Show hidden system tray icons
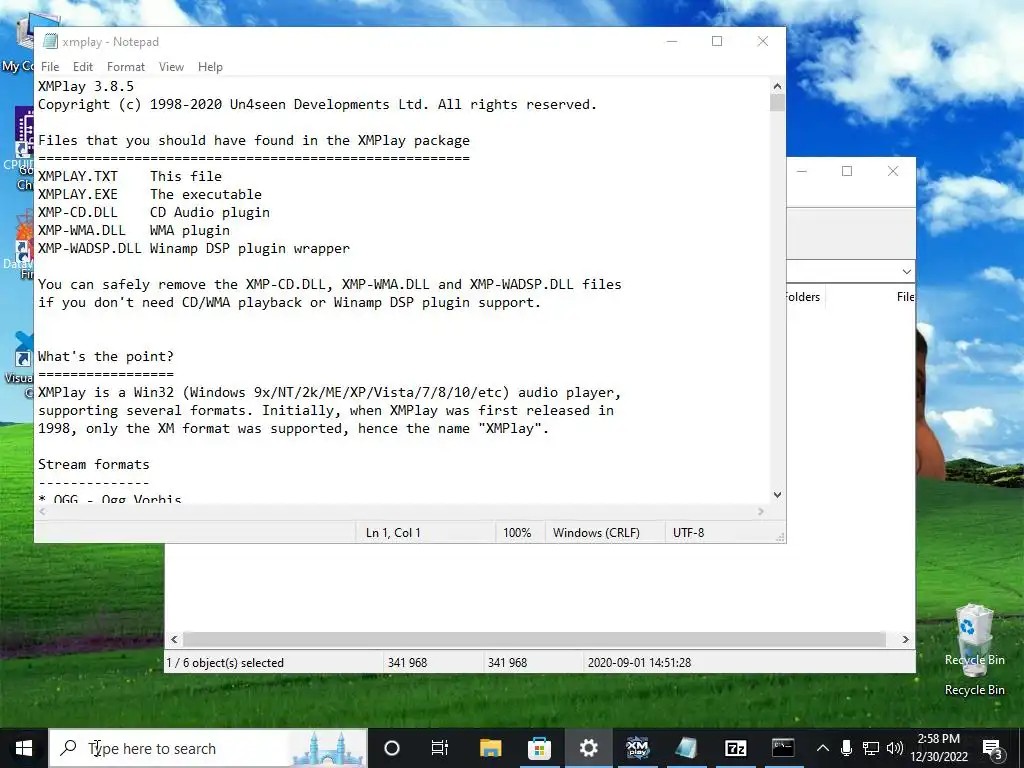 (823, 748)
